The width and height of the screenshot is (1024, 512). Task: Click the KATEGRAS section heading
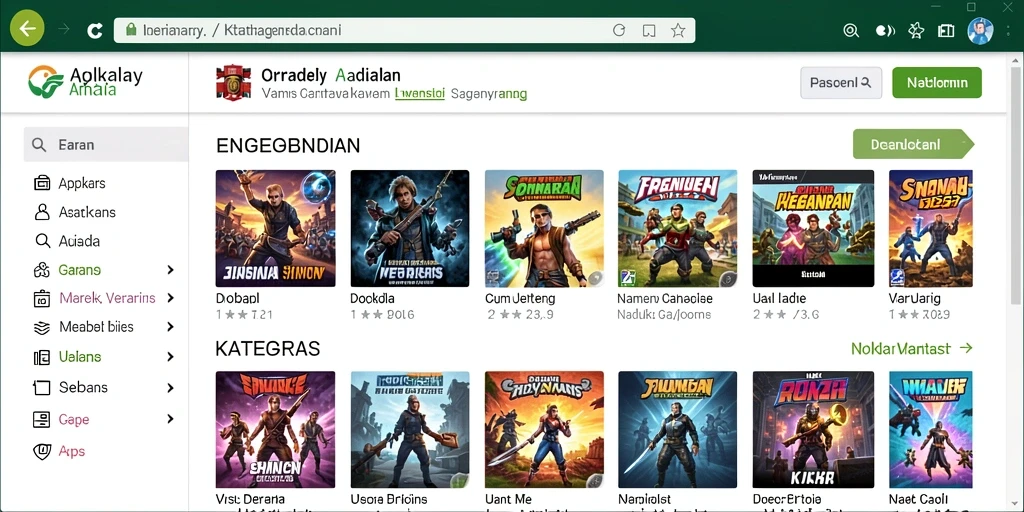pyautogui.click(x=268, y=349)
